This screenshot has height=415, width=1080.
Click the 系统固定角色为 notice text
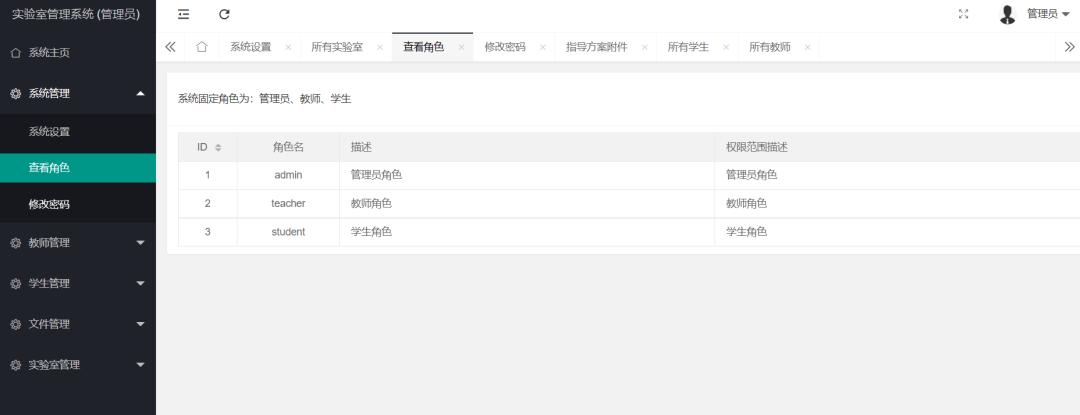click(x=264, y=99)
